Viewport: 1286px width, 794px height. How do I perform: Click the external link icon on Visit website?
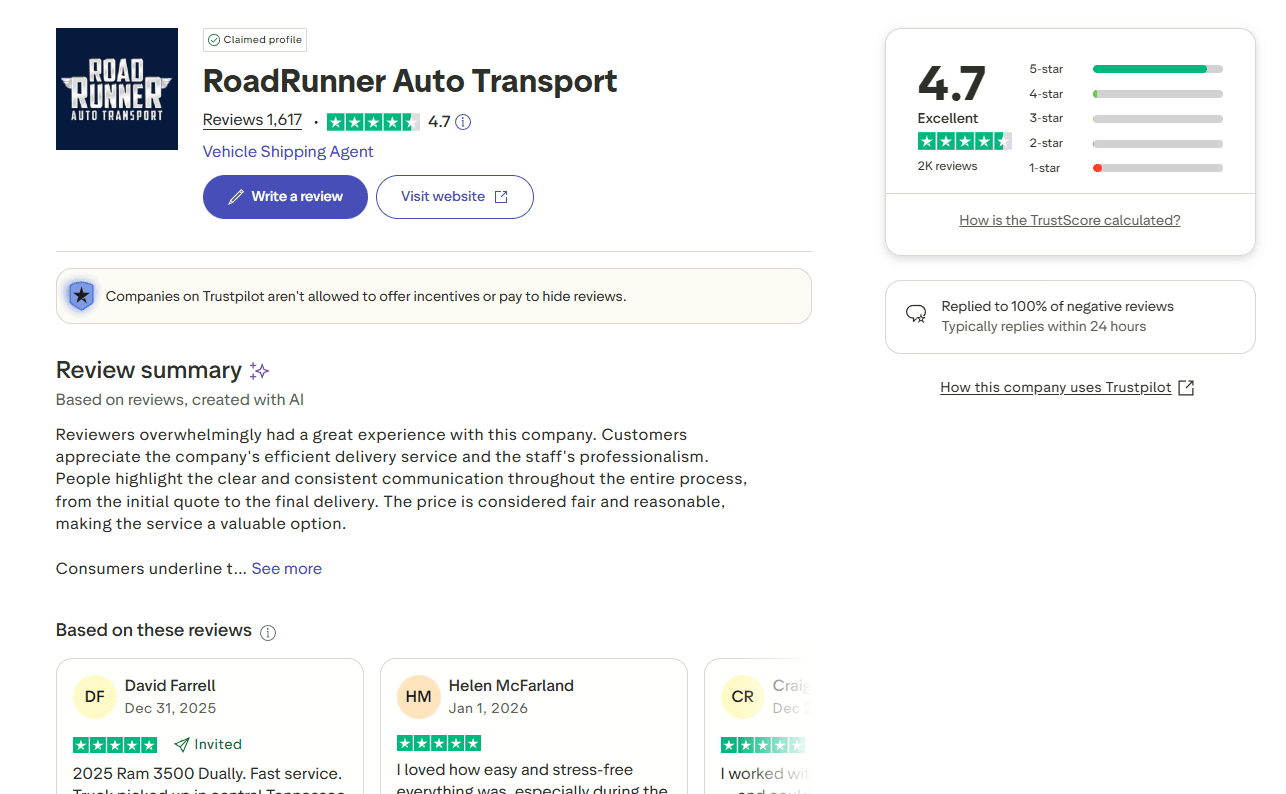click(503, 197)
